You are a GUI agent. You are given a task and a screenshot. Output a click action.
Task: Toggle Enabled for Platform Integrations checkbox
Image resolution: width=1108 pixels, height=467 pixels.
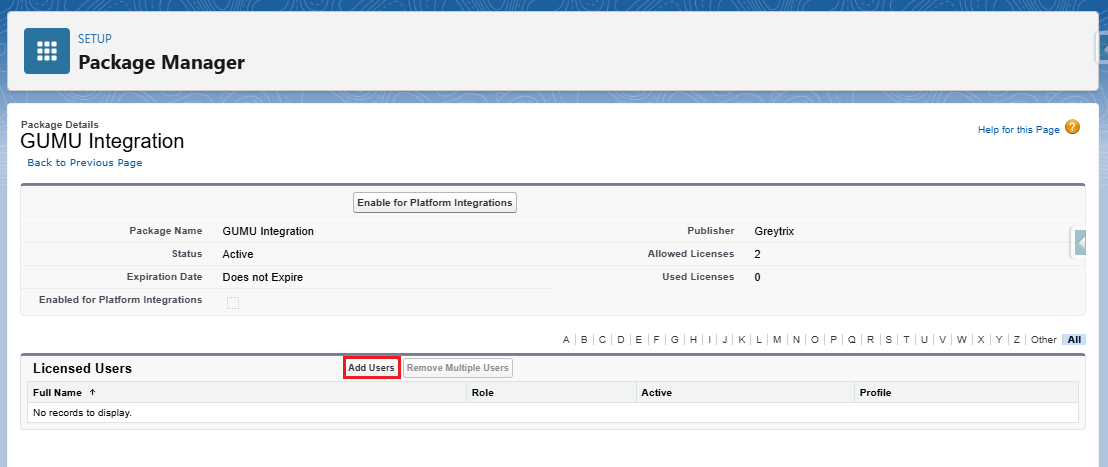click(x=232, y=302)
